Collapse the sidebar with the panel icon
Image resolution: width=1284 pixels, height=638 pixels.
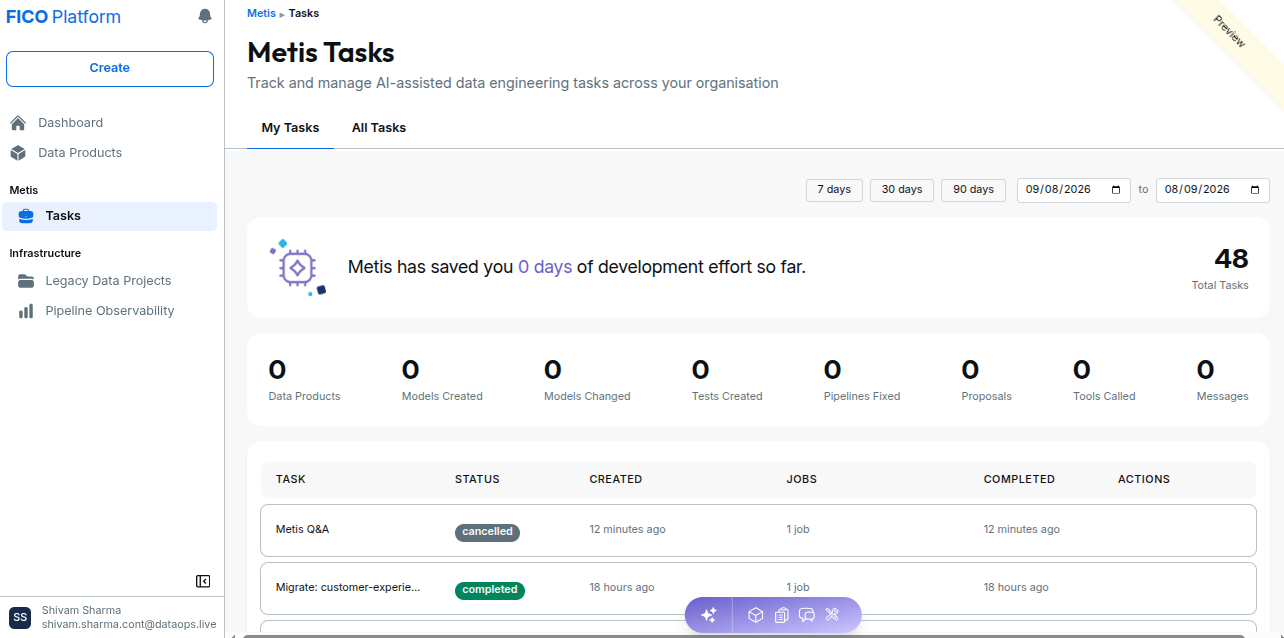[203, 581]
